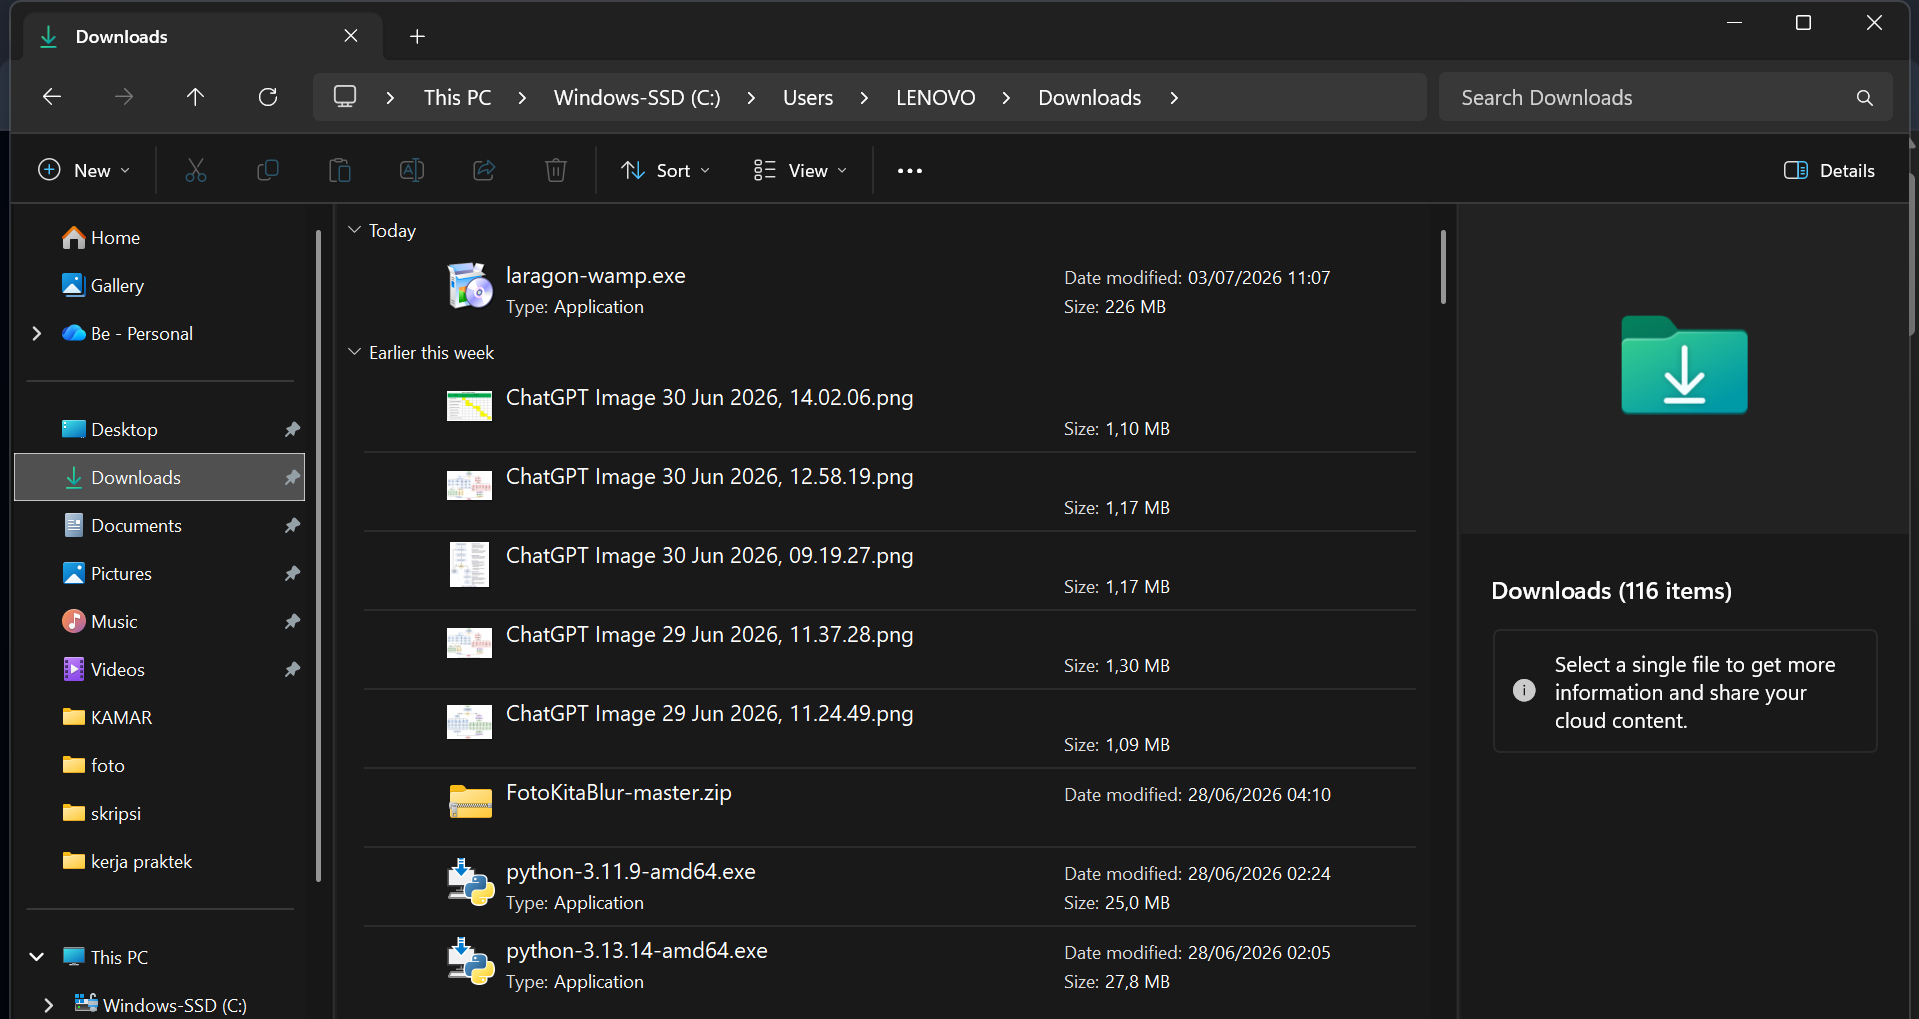Click the Delete trash icon

pos(556,171)
